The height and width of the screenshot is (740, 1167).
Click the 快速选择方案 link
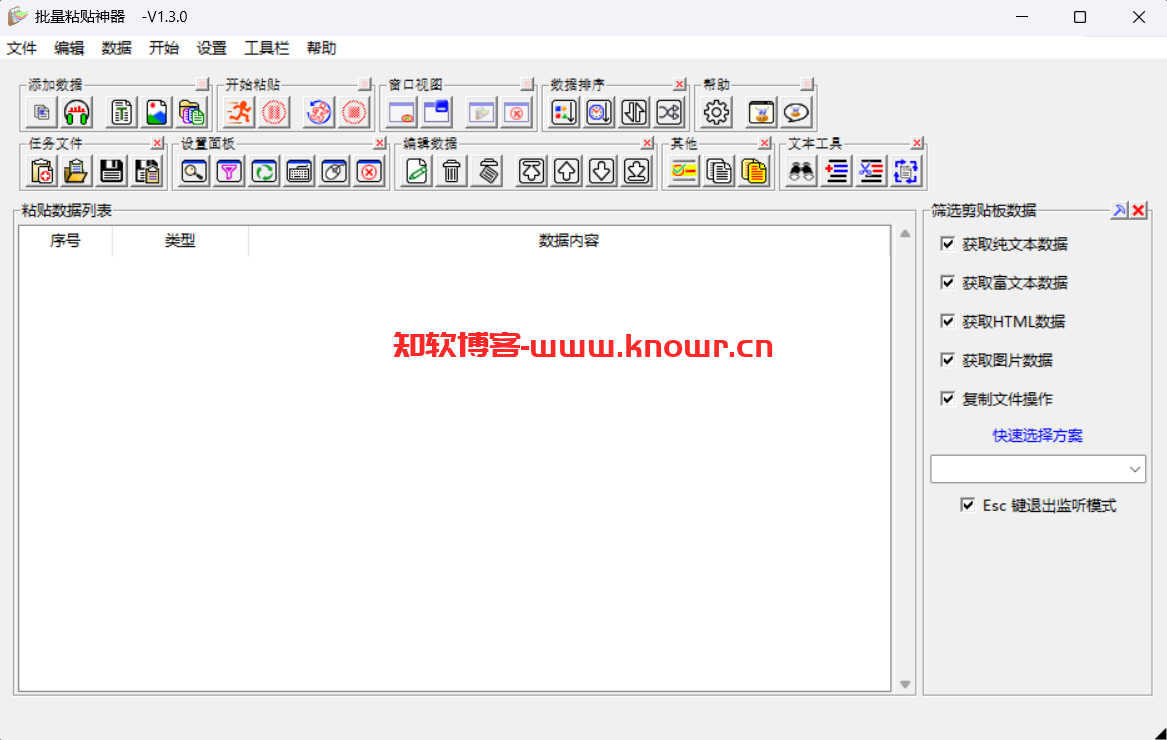(1037, 436)
